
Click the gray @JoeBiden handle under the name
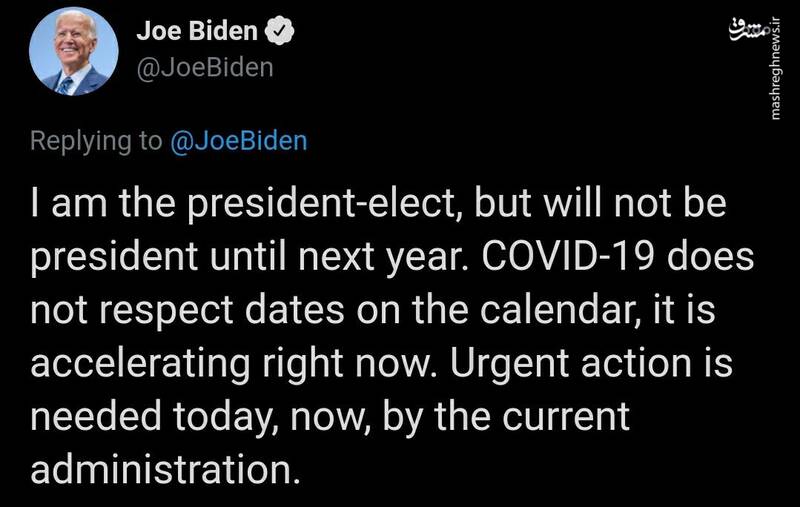[205, 68]
